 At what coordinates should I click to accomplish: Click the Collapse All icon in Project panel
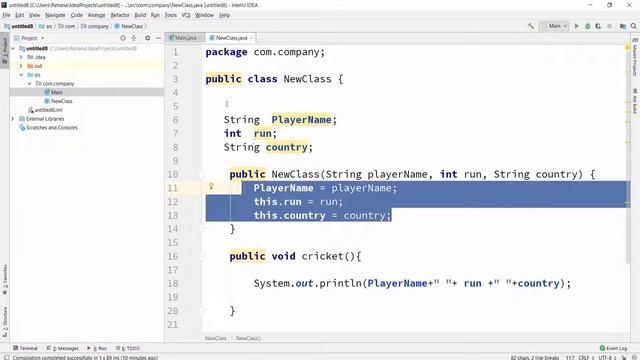[133, 38]
